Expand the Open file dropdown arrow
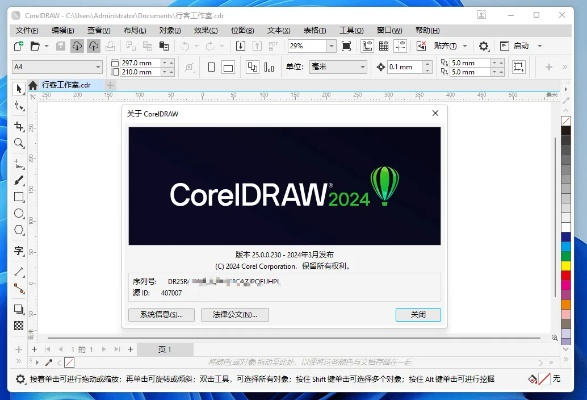587x400 pixels. [46, 46]
